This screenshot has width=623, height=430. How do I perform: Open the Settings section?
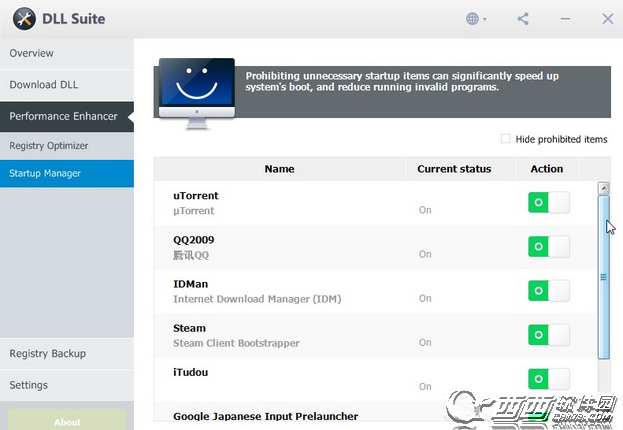point(67,385)
